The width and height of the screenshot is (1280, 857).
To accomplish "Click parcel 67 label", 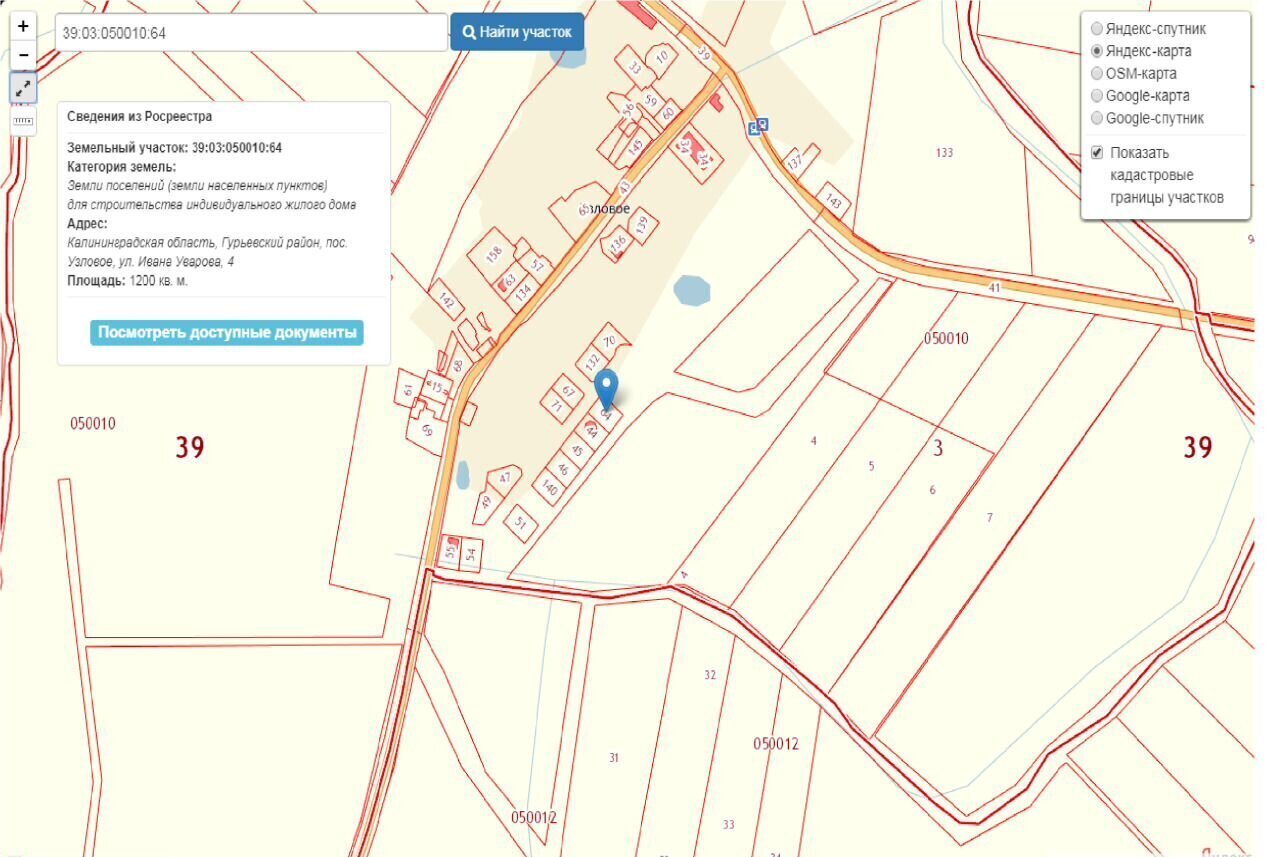I will [568, 391].
